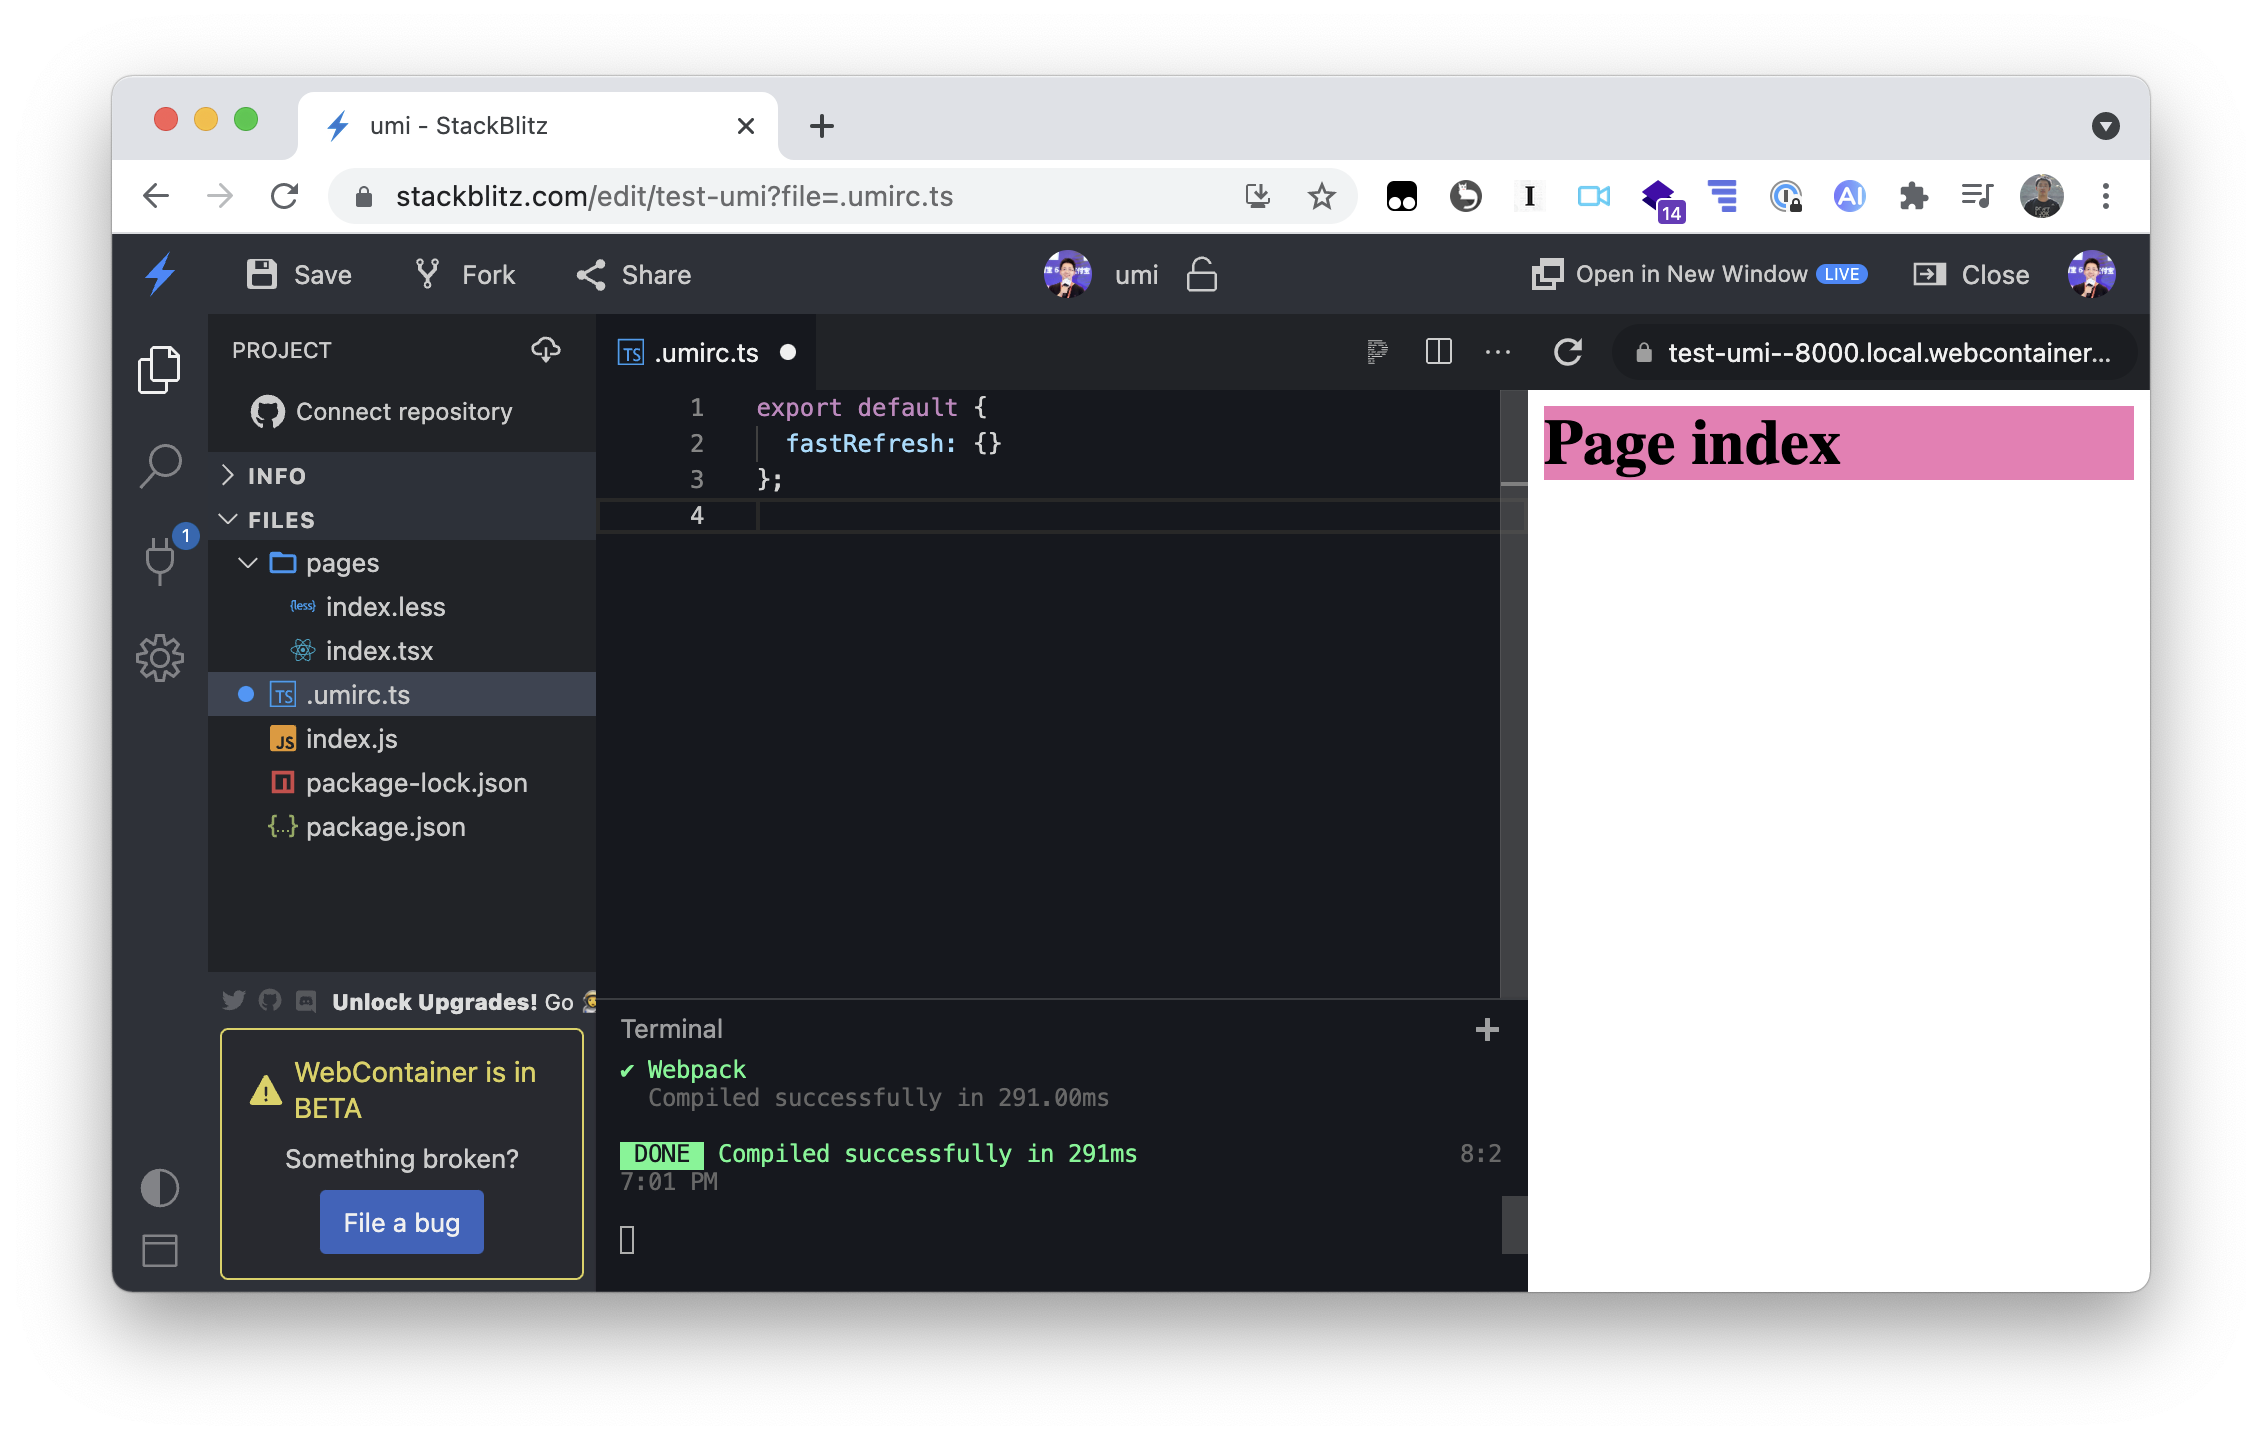The height and width of the screenshot is (1440, 2262).
Task: Select the .umirc.ts editor tab
Action: pos(706,353)
